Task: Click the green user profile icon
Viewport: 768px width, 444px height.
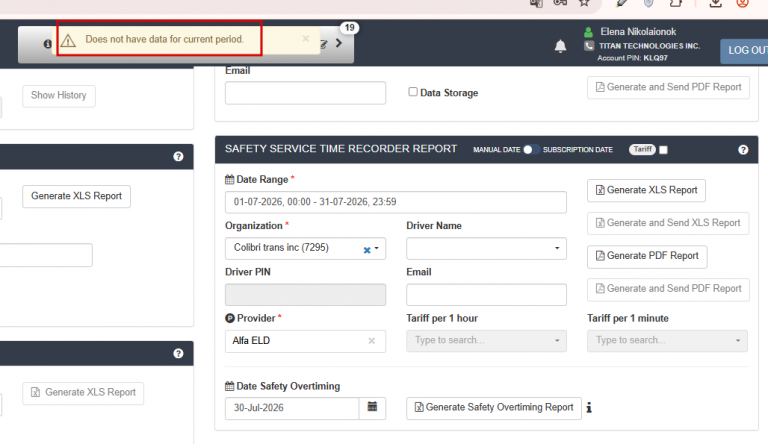Action: click(x=588, y=32)
